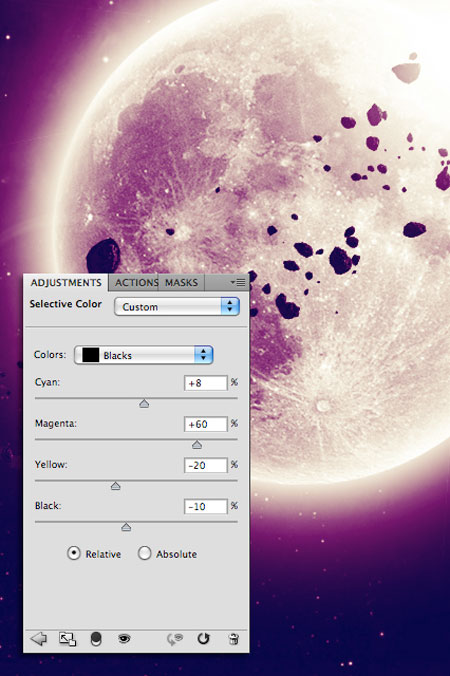Screen dimensions: 450x676
Task: Click the return to adjustment list arrow
Action: click(x=39, y=638)
